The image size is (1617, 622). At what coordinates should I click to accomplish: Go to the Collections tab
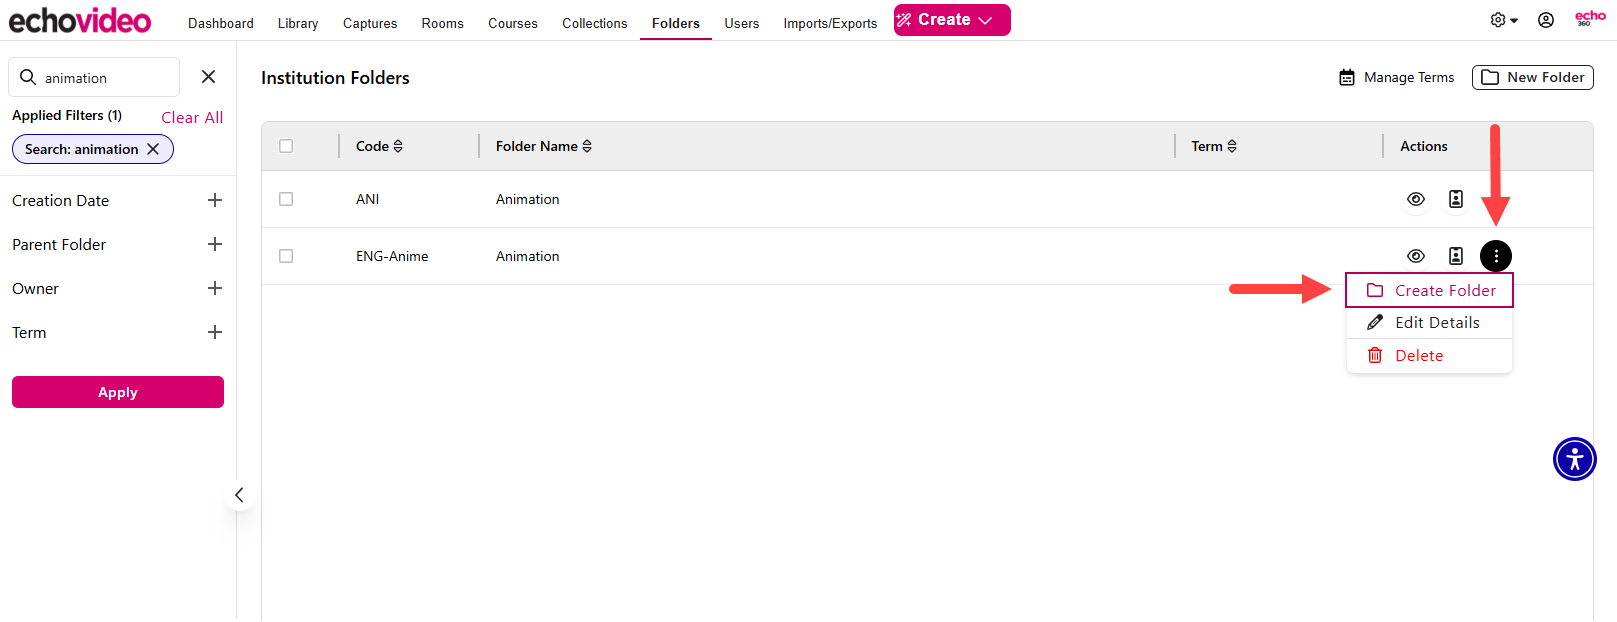[x=595, y=23]
